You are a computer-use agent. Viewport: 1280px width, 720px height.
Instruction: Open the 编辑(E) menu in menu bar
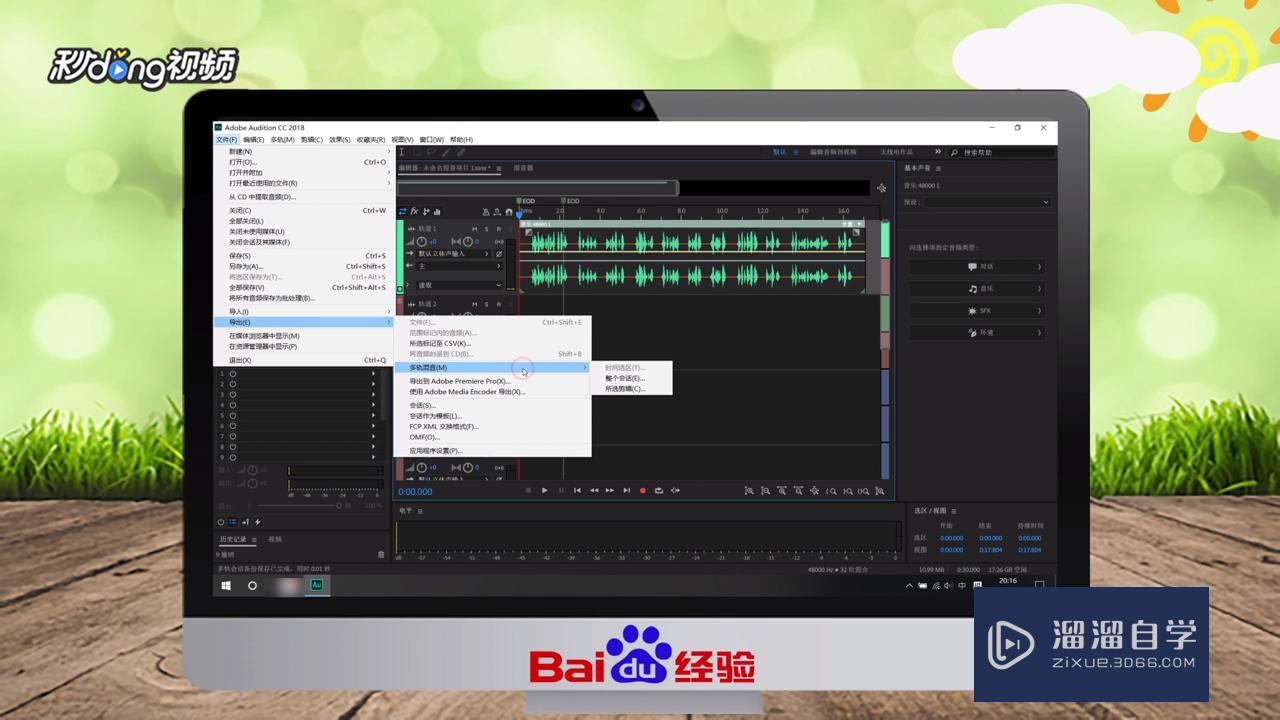point(254,140)
